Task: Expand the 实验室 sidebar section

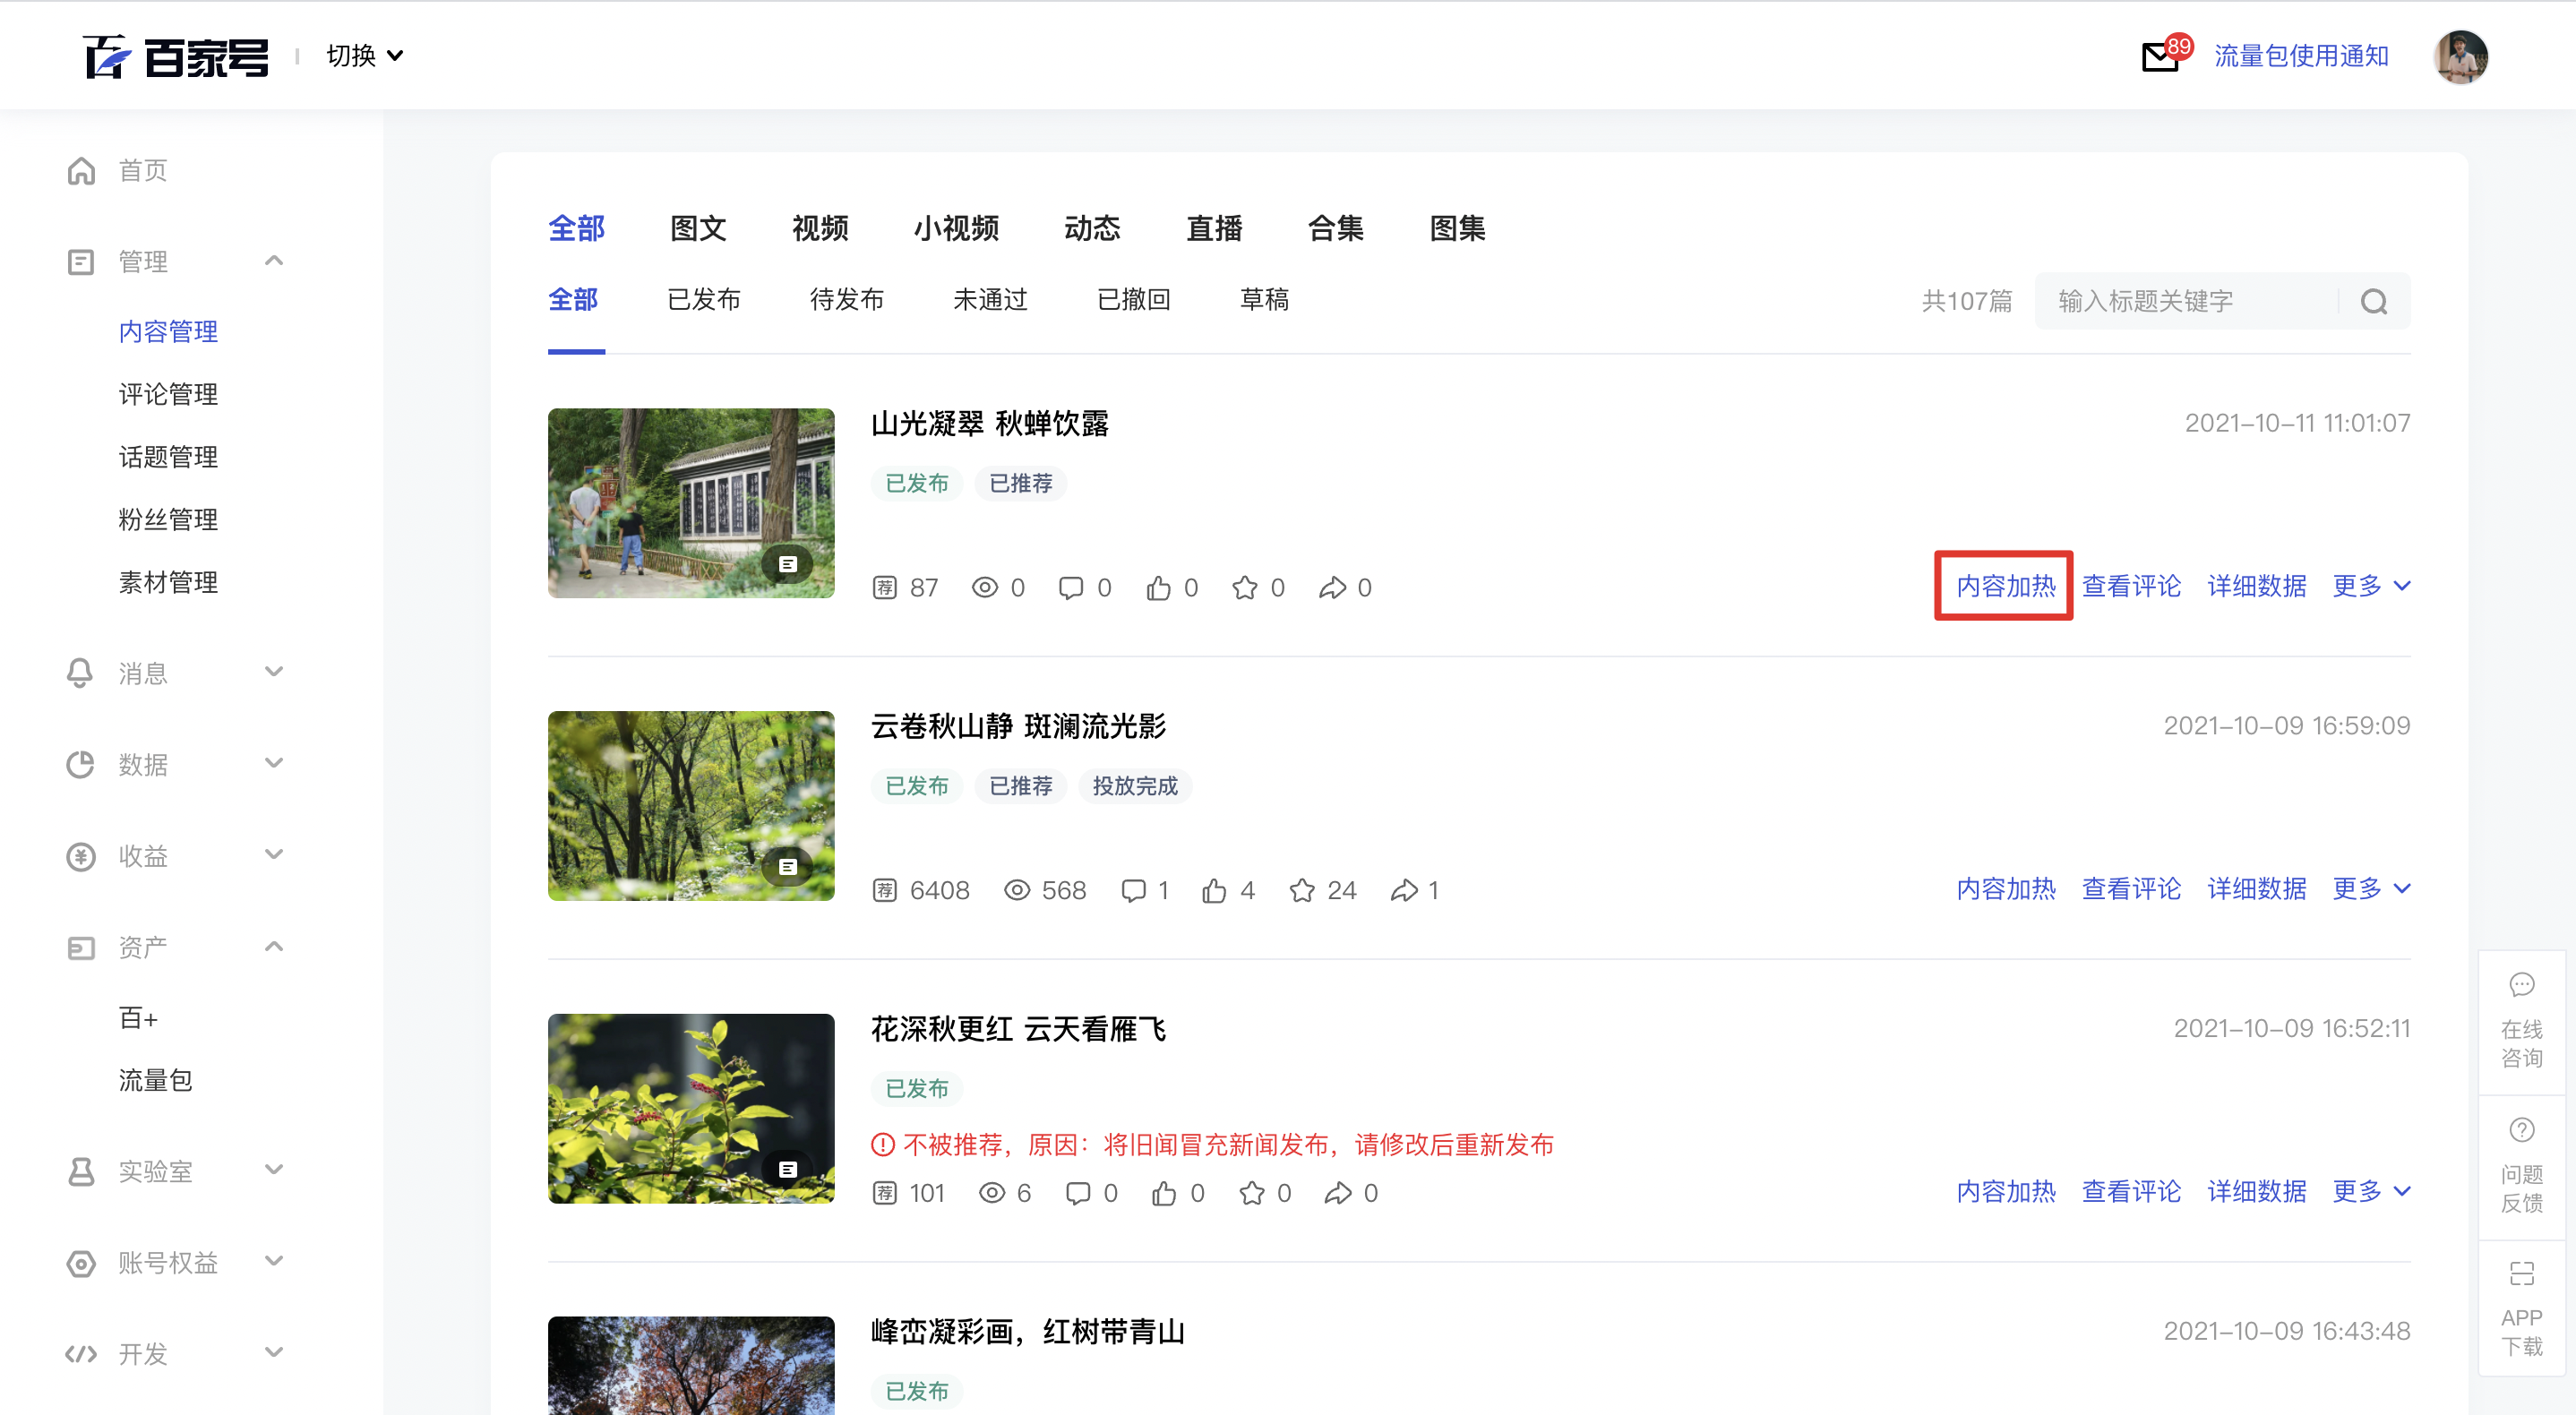Action: (274, 1170)
